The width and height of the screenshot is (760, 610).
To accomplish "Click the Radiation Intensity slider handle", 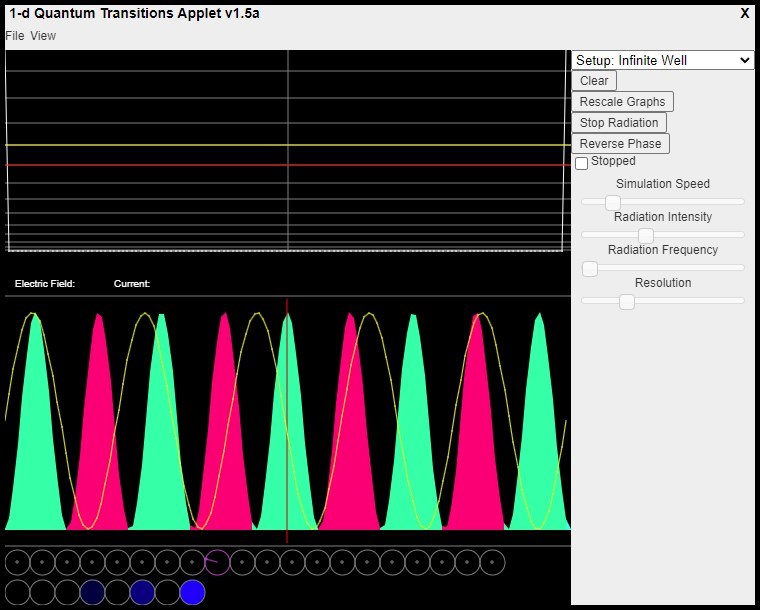I will coord(646,235).
